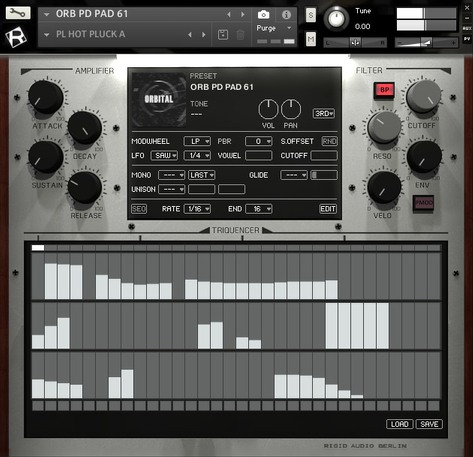Click the CUTOFF value field in display
The width and height of the screenshot is (473, 457).
click(x=324, y=155)
